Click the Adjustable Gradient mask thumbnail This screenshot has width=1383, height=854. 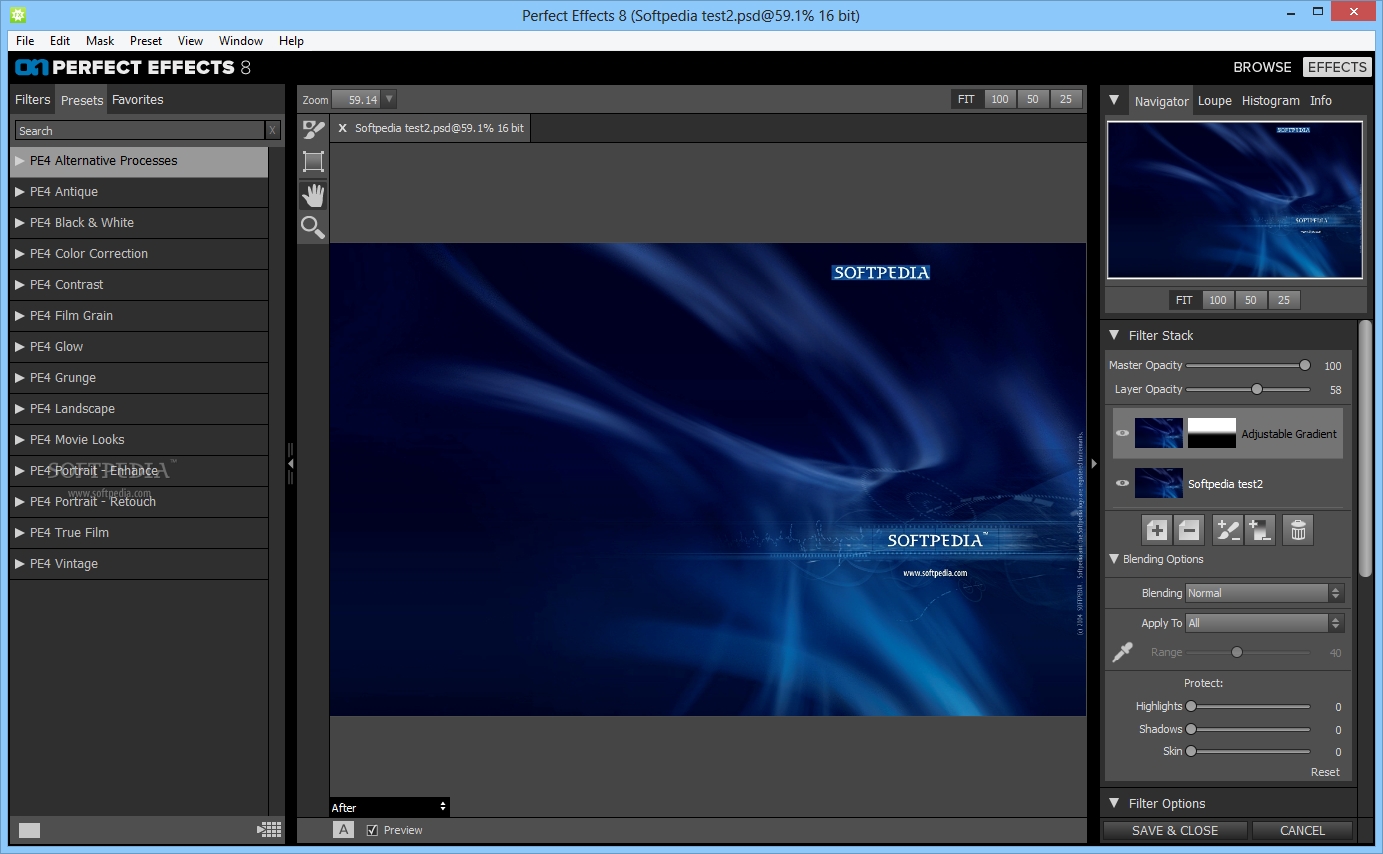tap(1212, 433)
